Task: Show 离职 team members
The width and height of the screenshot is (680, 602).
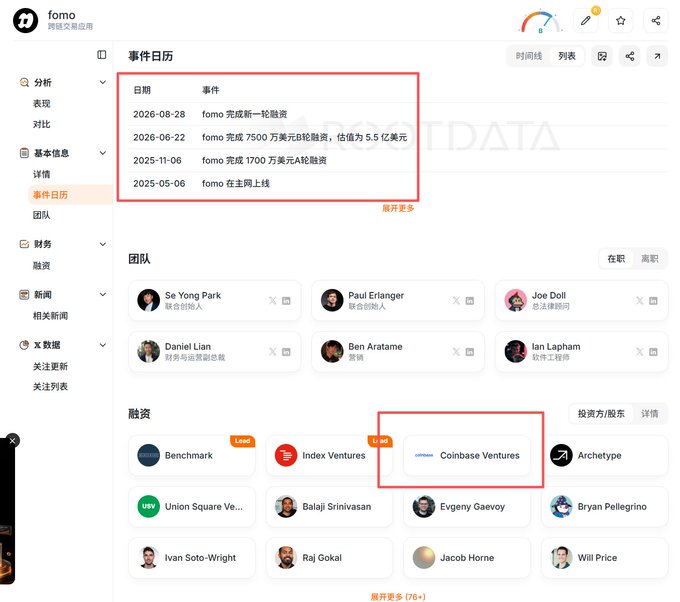Action: [x=649, y=259]
